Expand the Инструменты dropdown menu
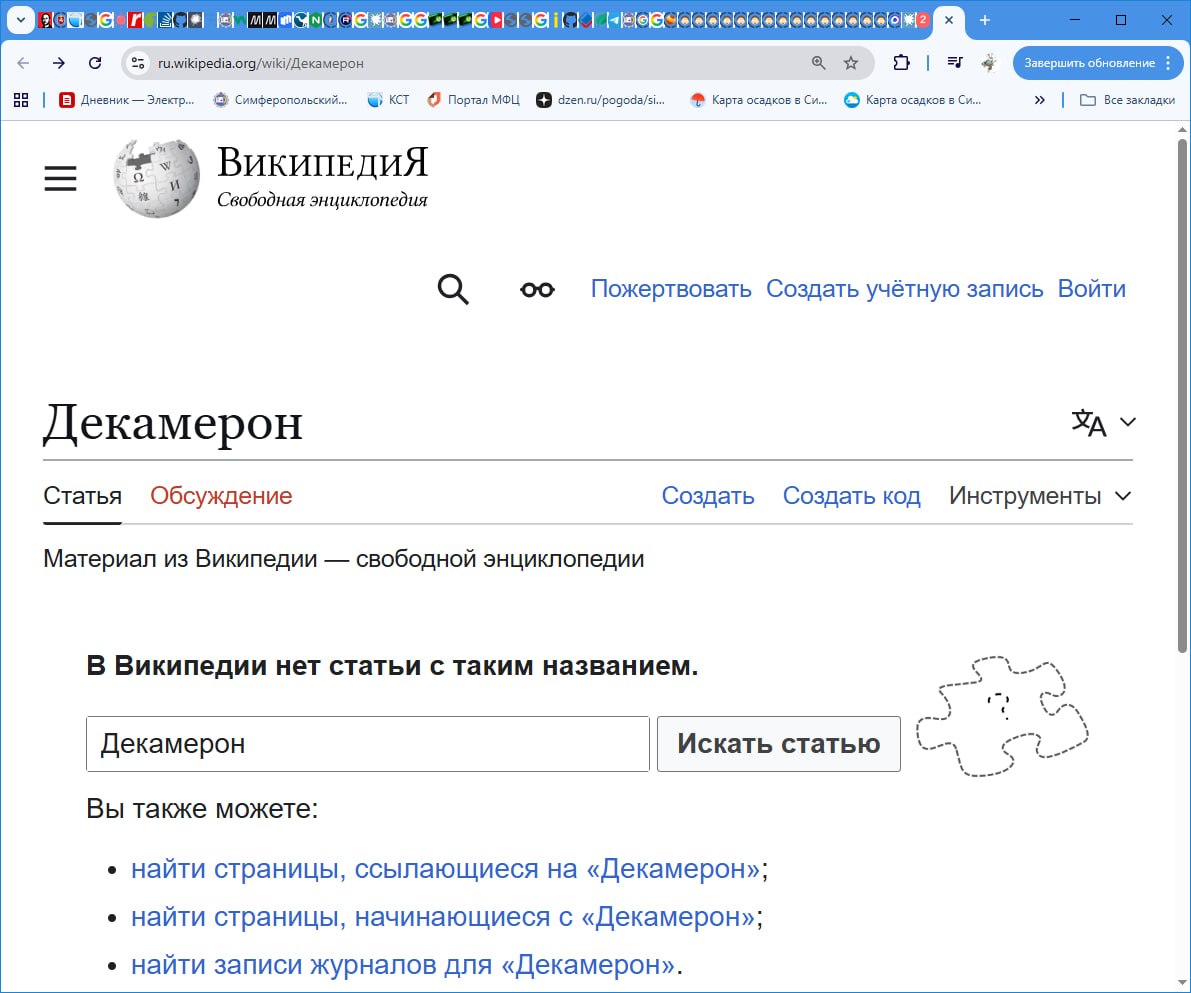The height and width of the screenshot is (993, 1191). click(1040, 496)
